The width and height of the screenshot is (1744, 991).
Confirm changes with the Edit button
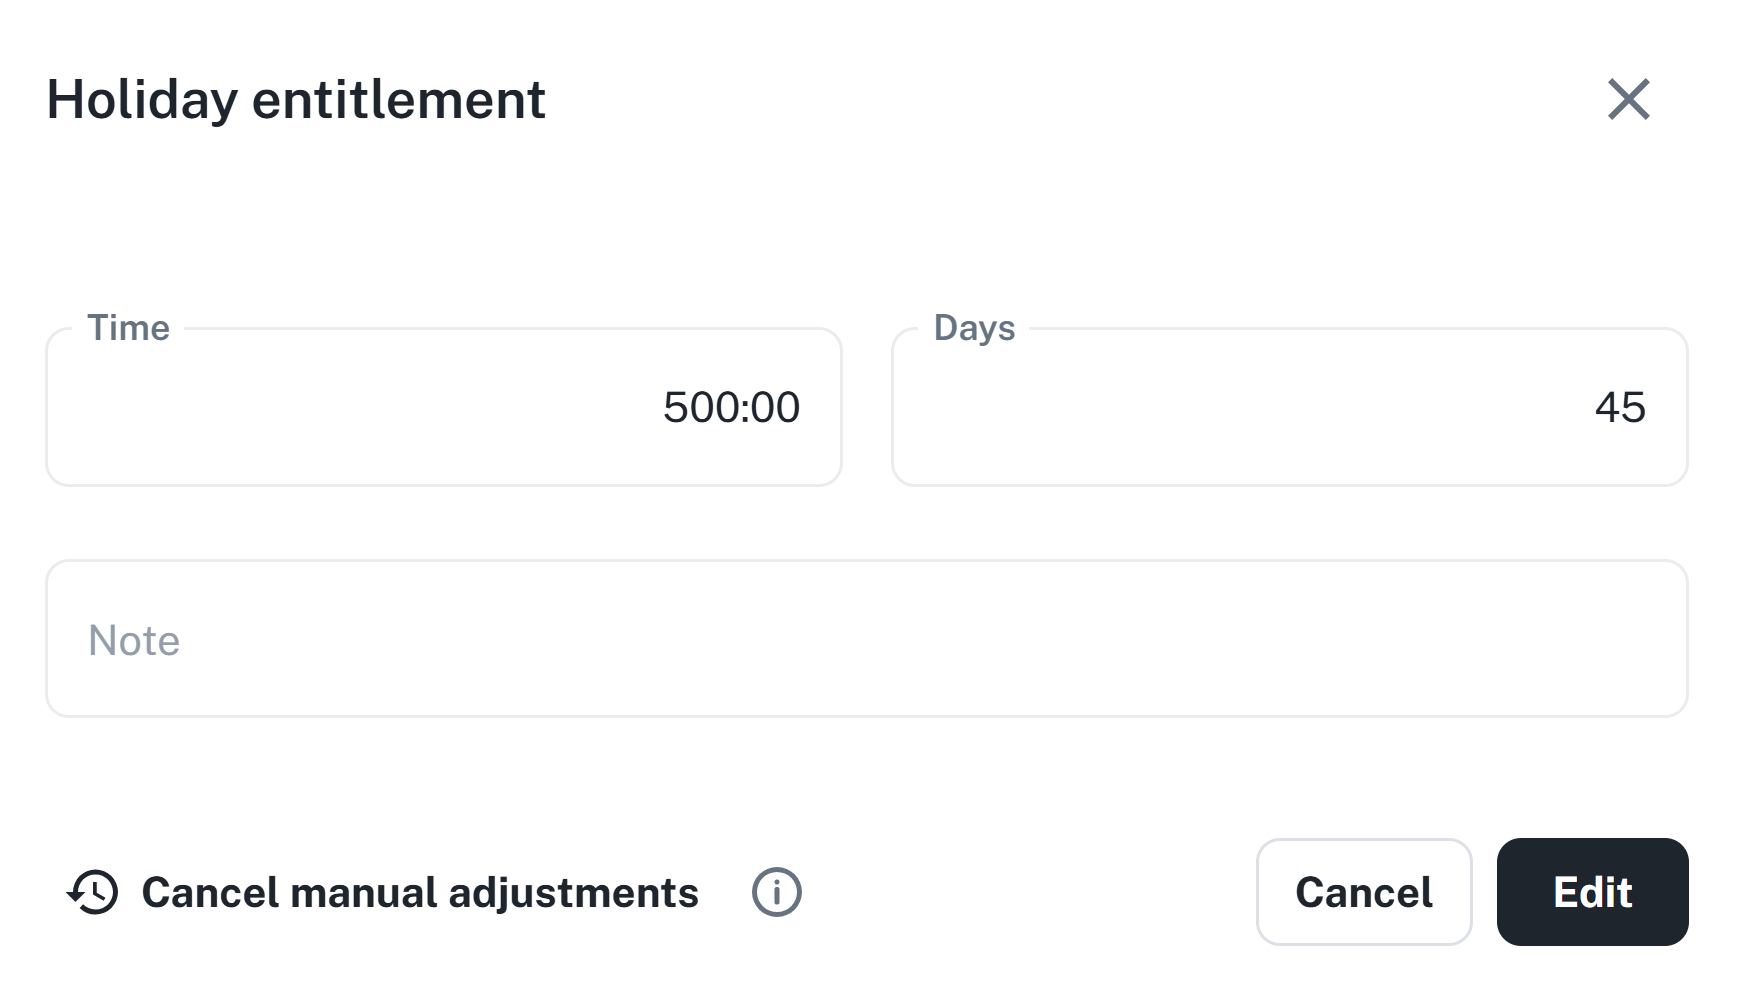tap(1592, 892)
